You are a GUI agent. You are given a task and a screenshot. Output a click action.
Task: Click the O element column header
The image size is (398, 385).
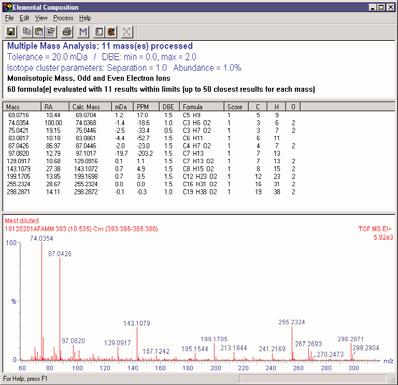[293, 107]
